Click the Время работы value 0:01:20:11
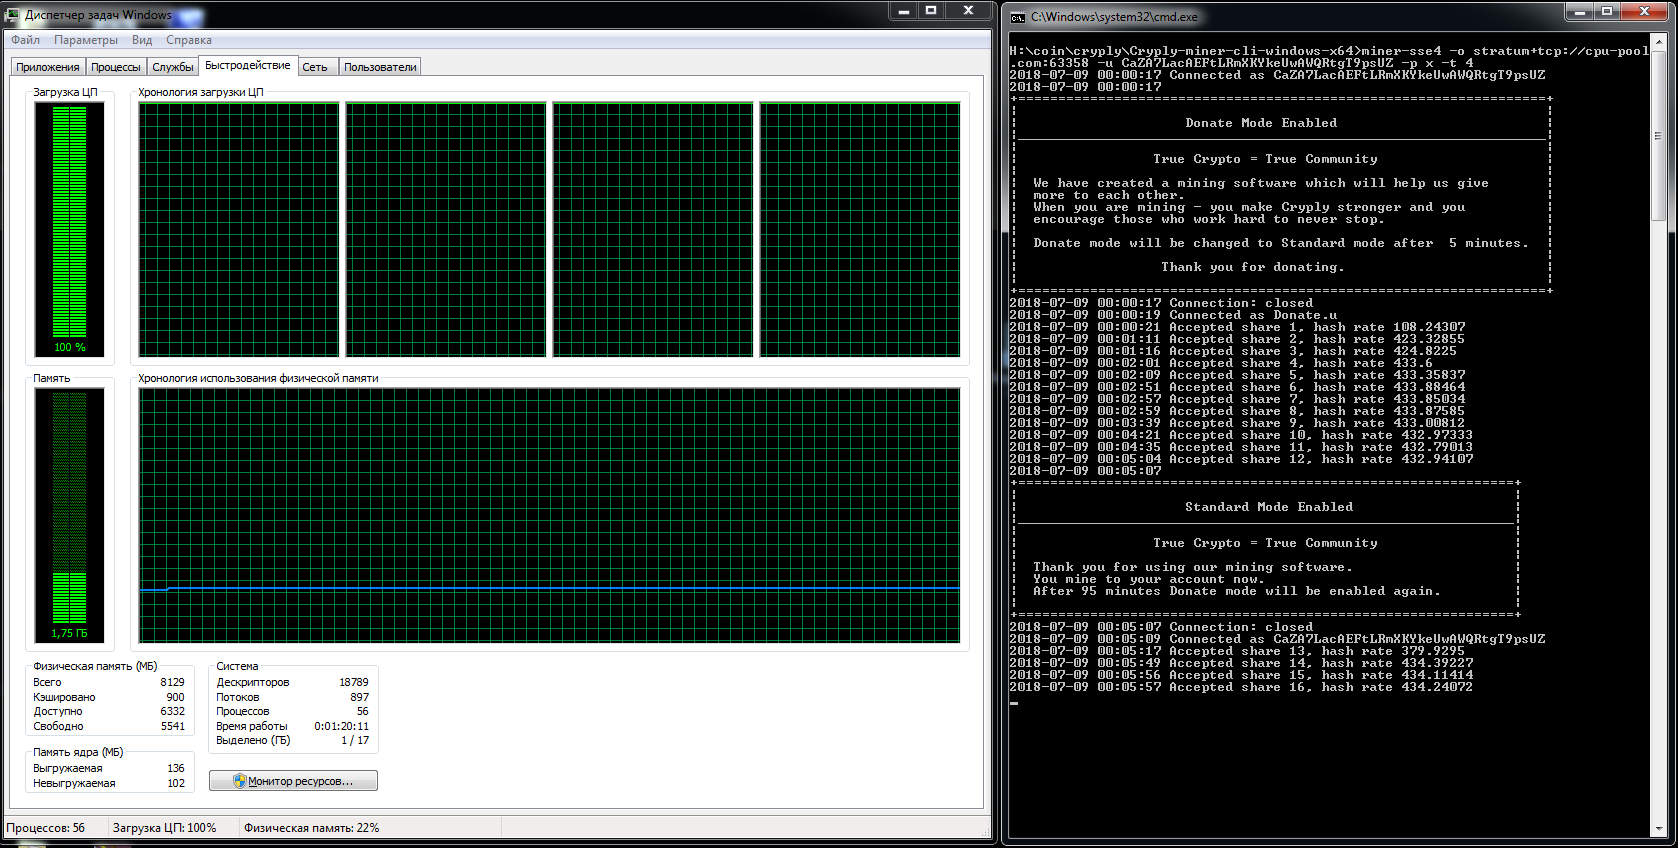The height and width of the screenshot is (848, 1678). [x=342, y=726]
